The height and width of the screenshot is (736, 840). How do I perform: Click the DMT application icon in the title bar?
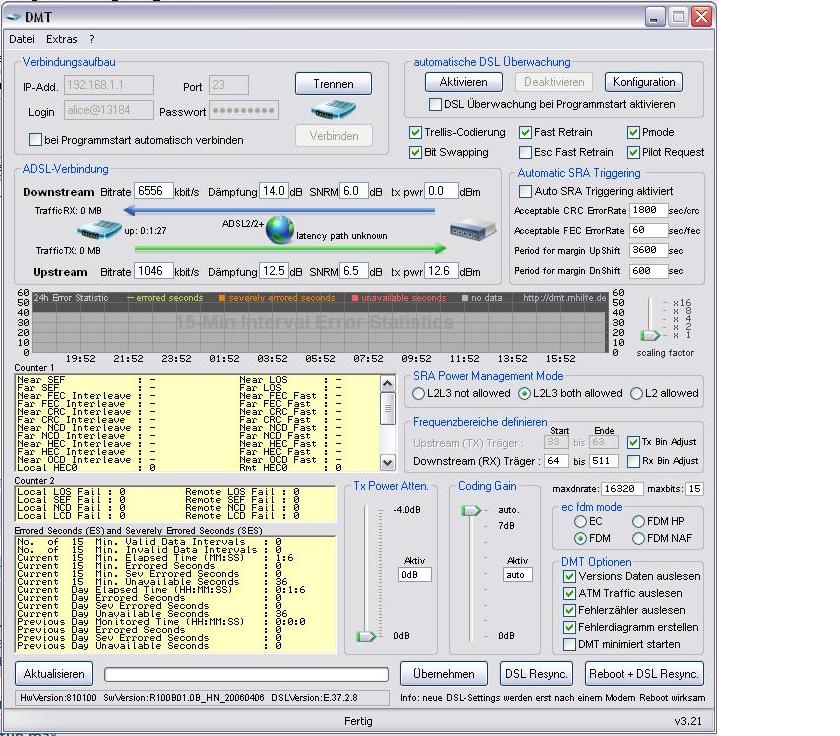15,17
